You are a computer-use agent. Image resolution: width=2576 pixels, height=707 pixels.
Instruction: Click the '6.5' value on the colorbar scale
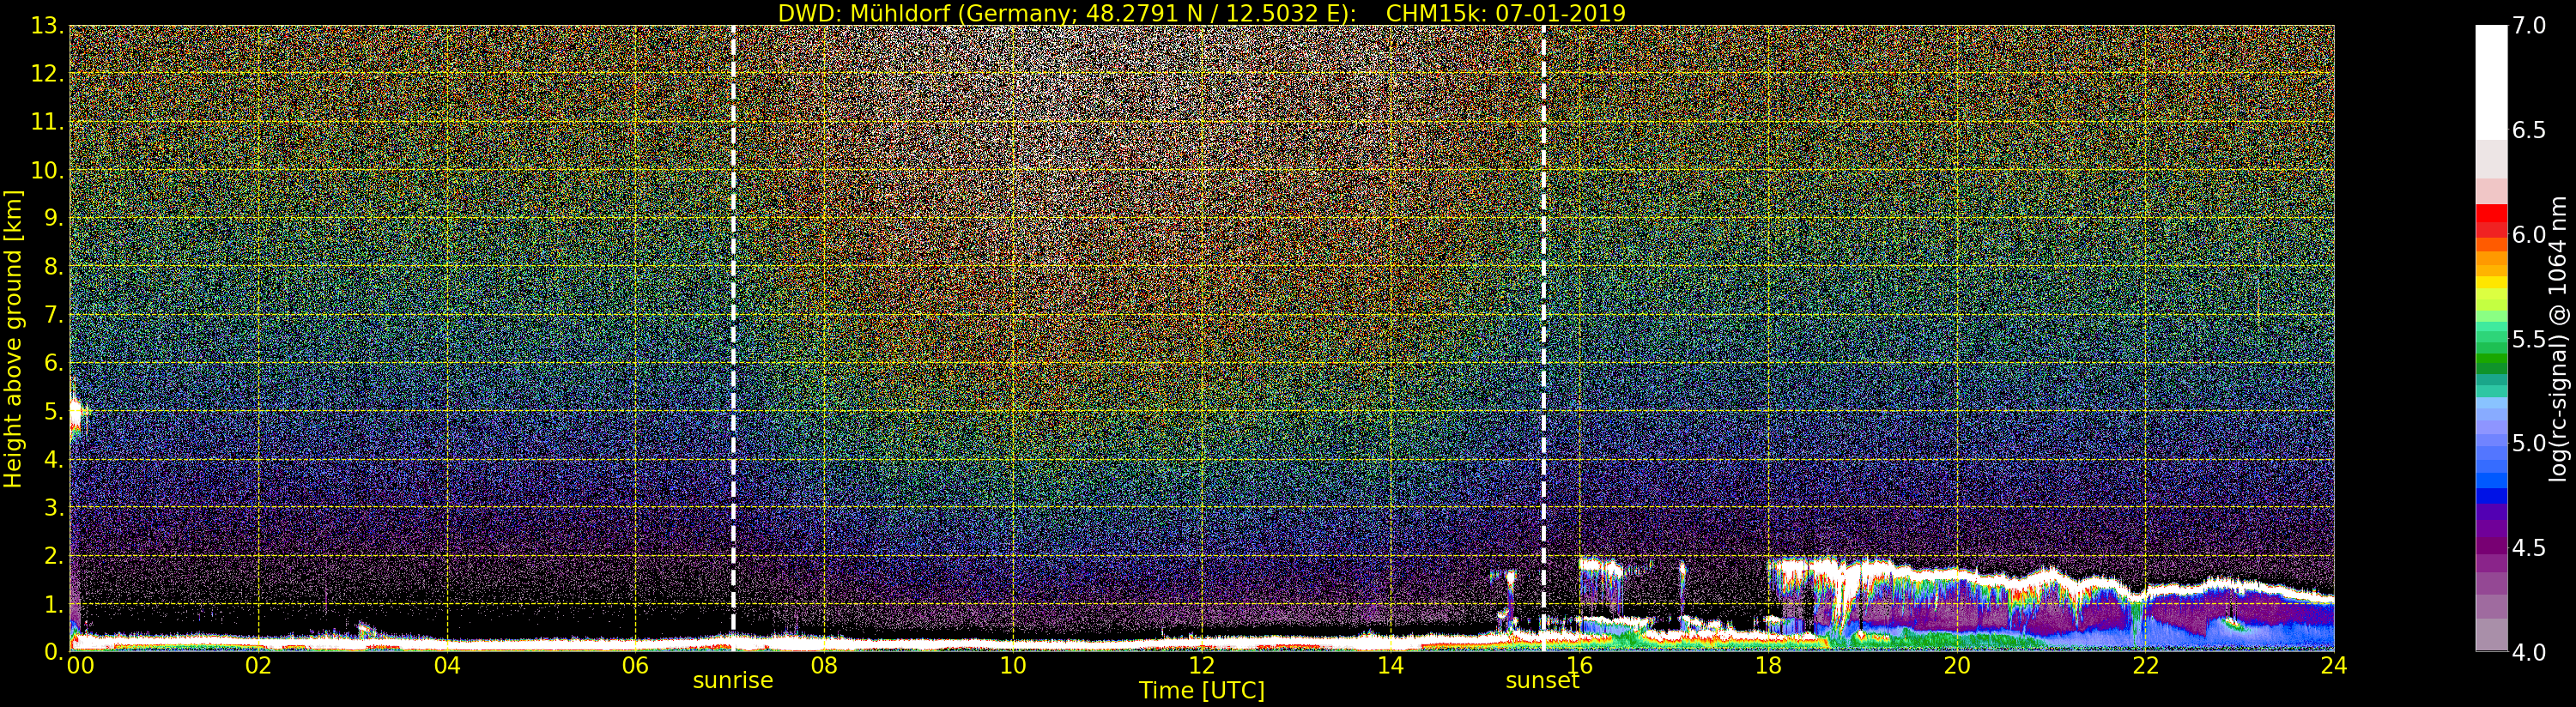(2529, 130)
